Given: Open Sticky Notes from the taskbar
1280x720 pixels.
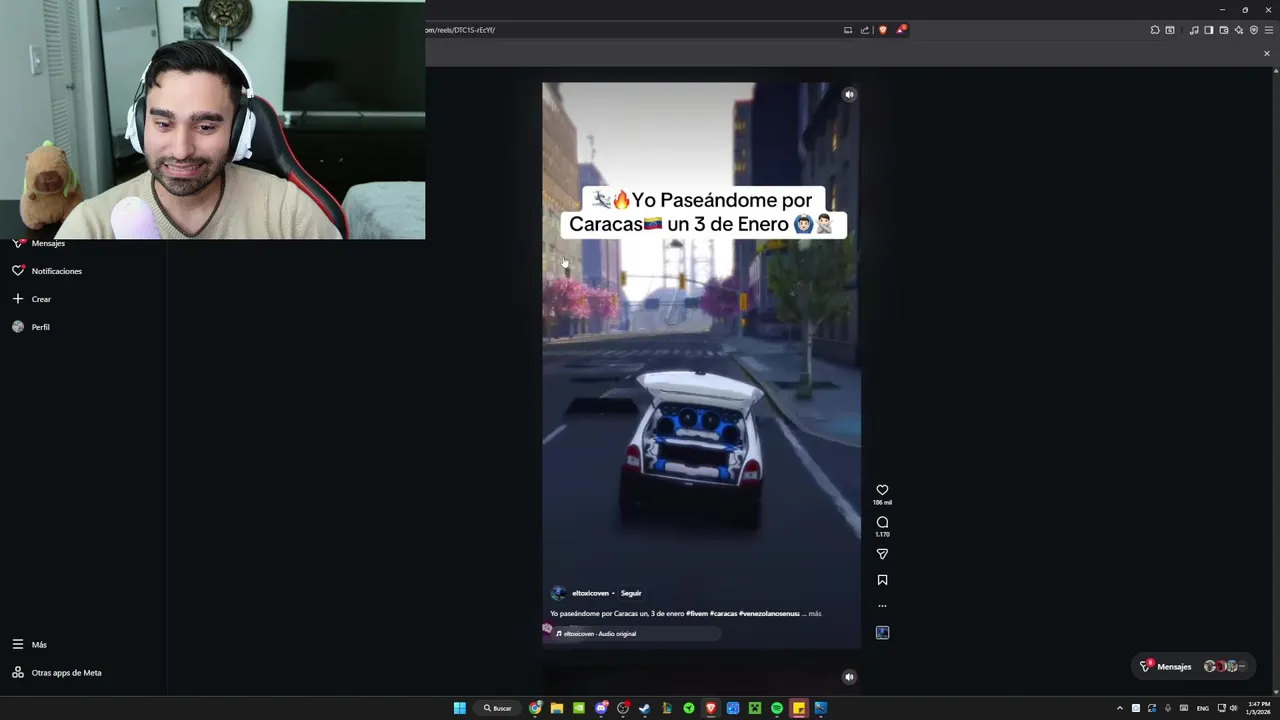Looking at the screenshot, I should pos(799,708).
